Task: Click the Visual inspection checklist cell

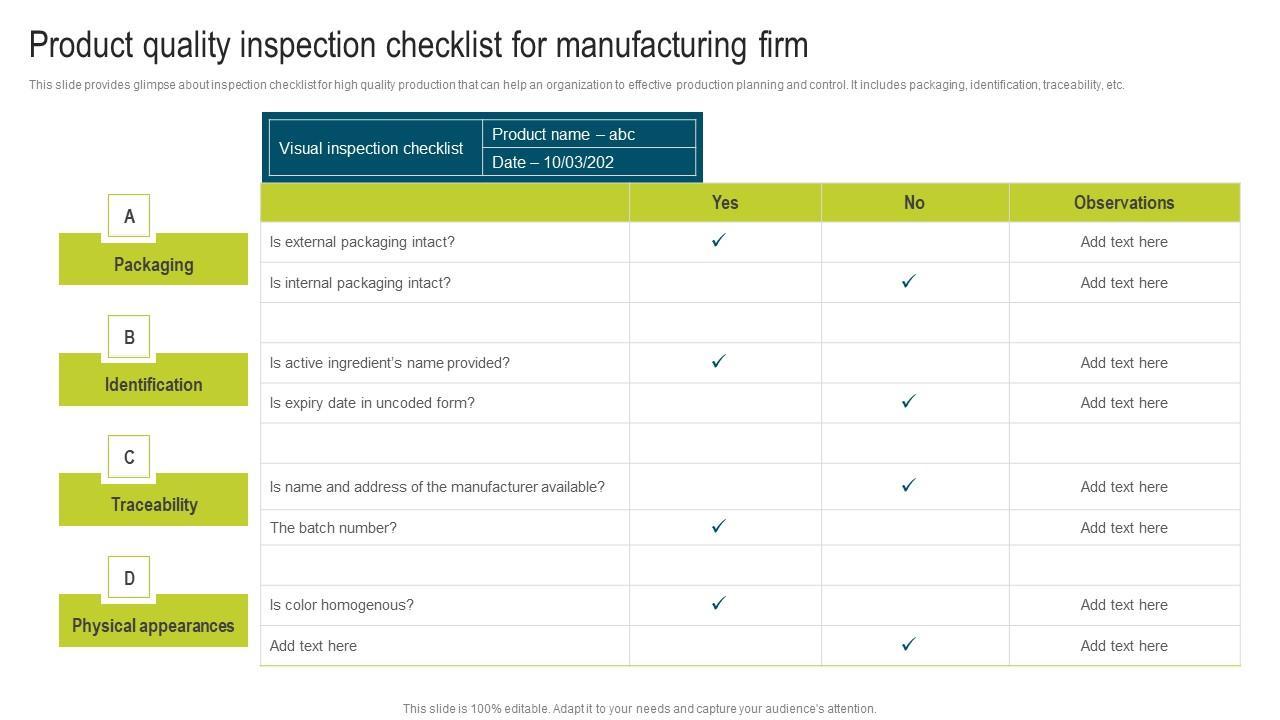Action: [x=371, y=148]
